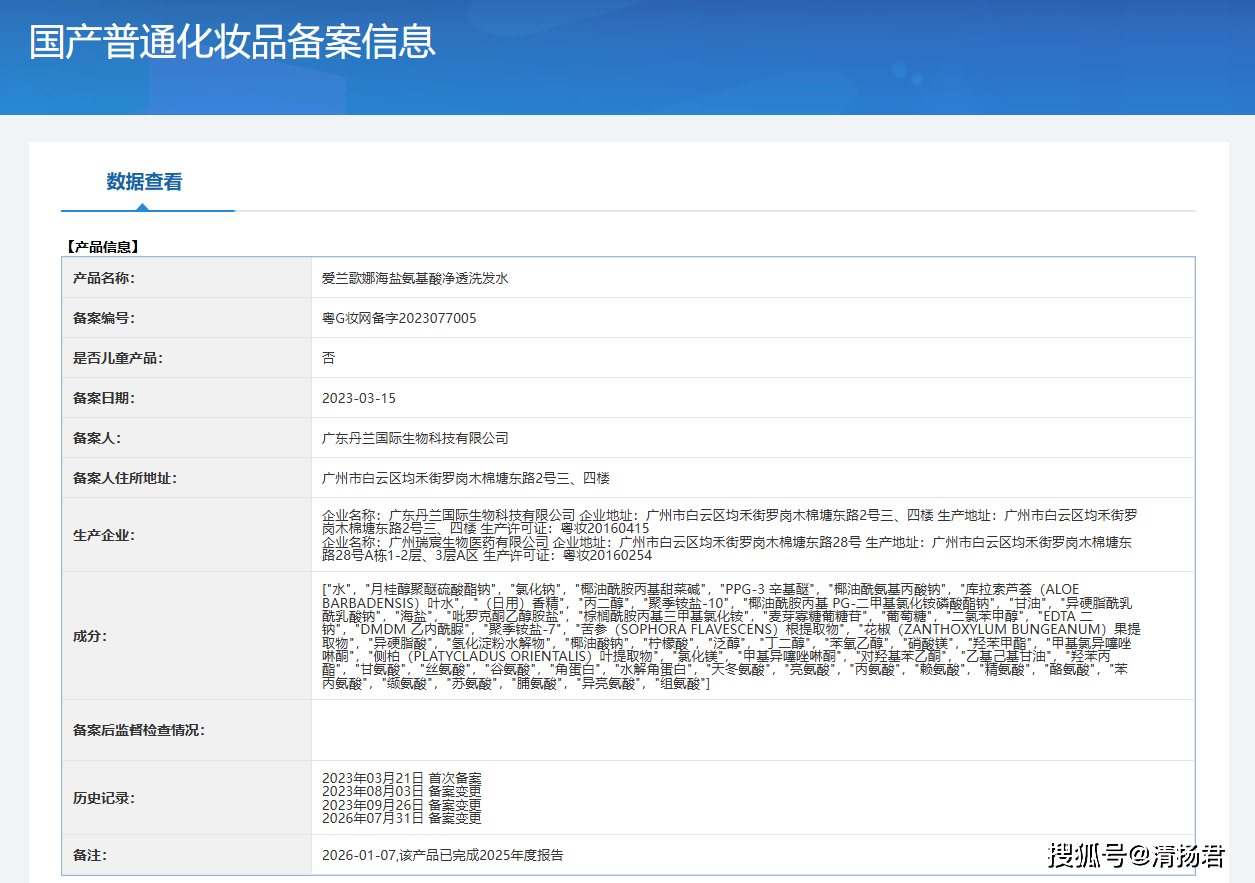Viewport: 1255px width, 883px height.
Task: Select production license text 粤妆20160415
Action: (605, 528)
